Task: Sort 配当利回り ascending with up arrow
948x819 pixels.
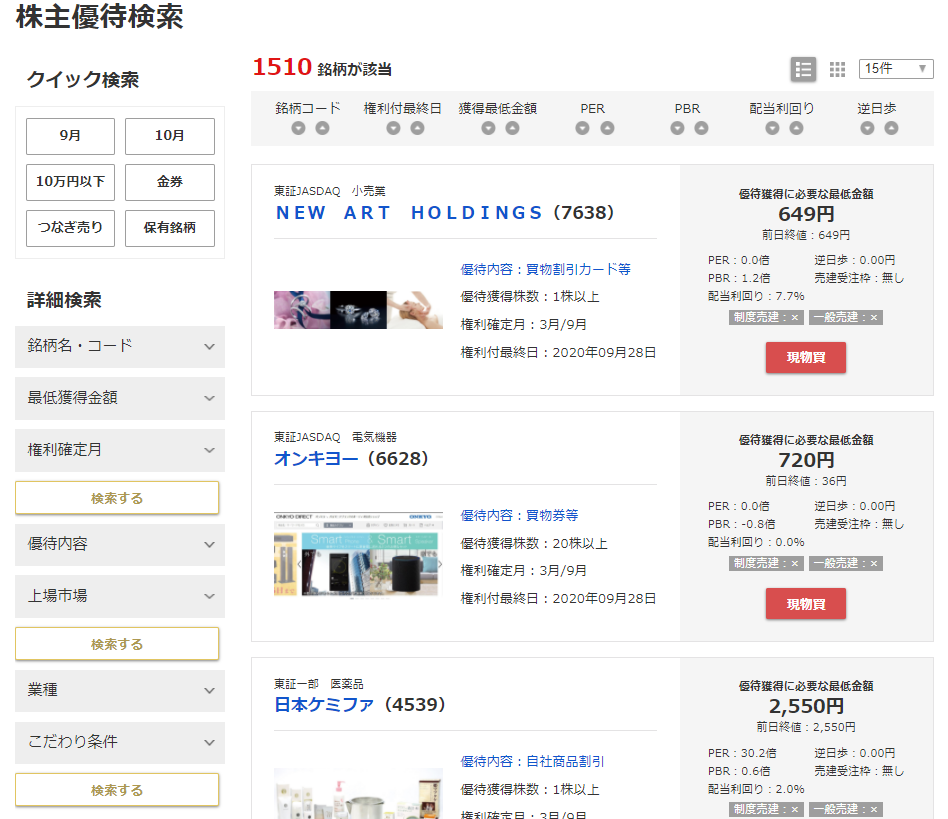Action: [796, 128]
